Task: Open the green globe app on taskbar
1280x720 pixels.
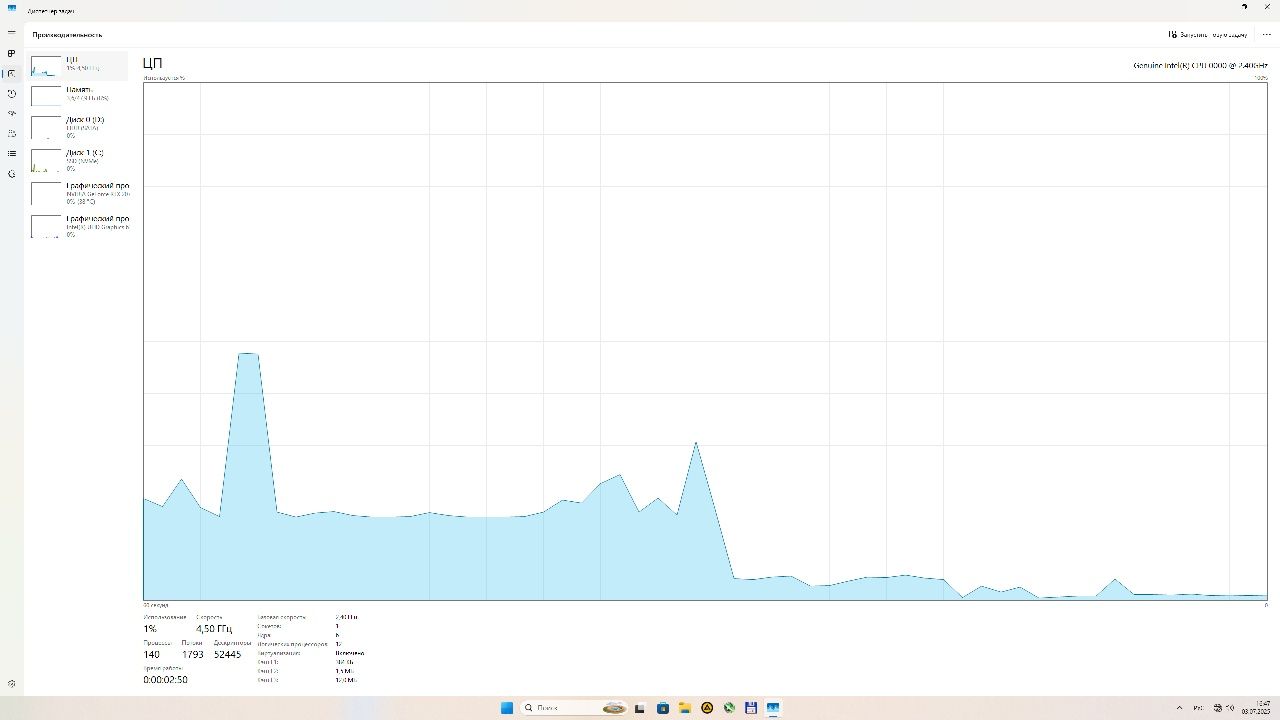Action: tap(729, 708)
